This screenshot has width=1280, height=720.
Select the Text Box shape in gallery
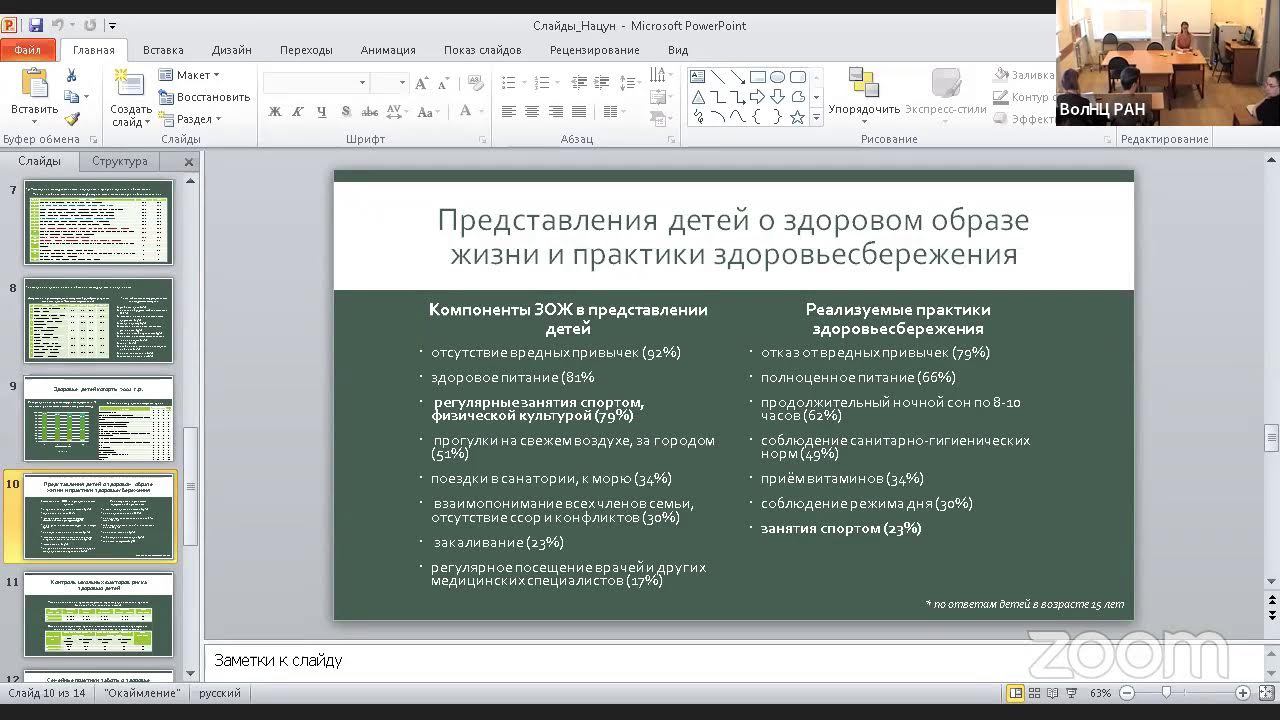(698, 77)
